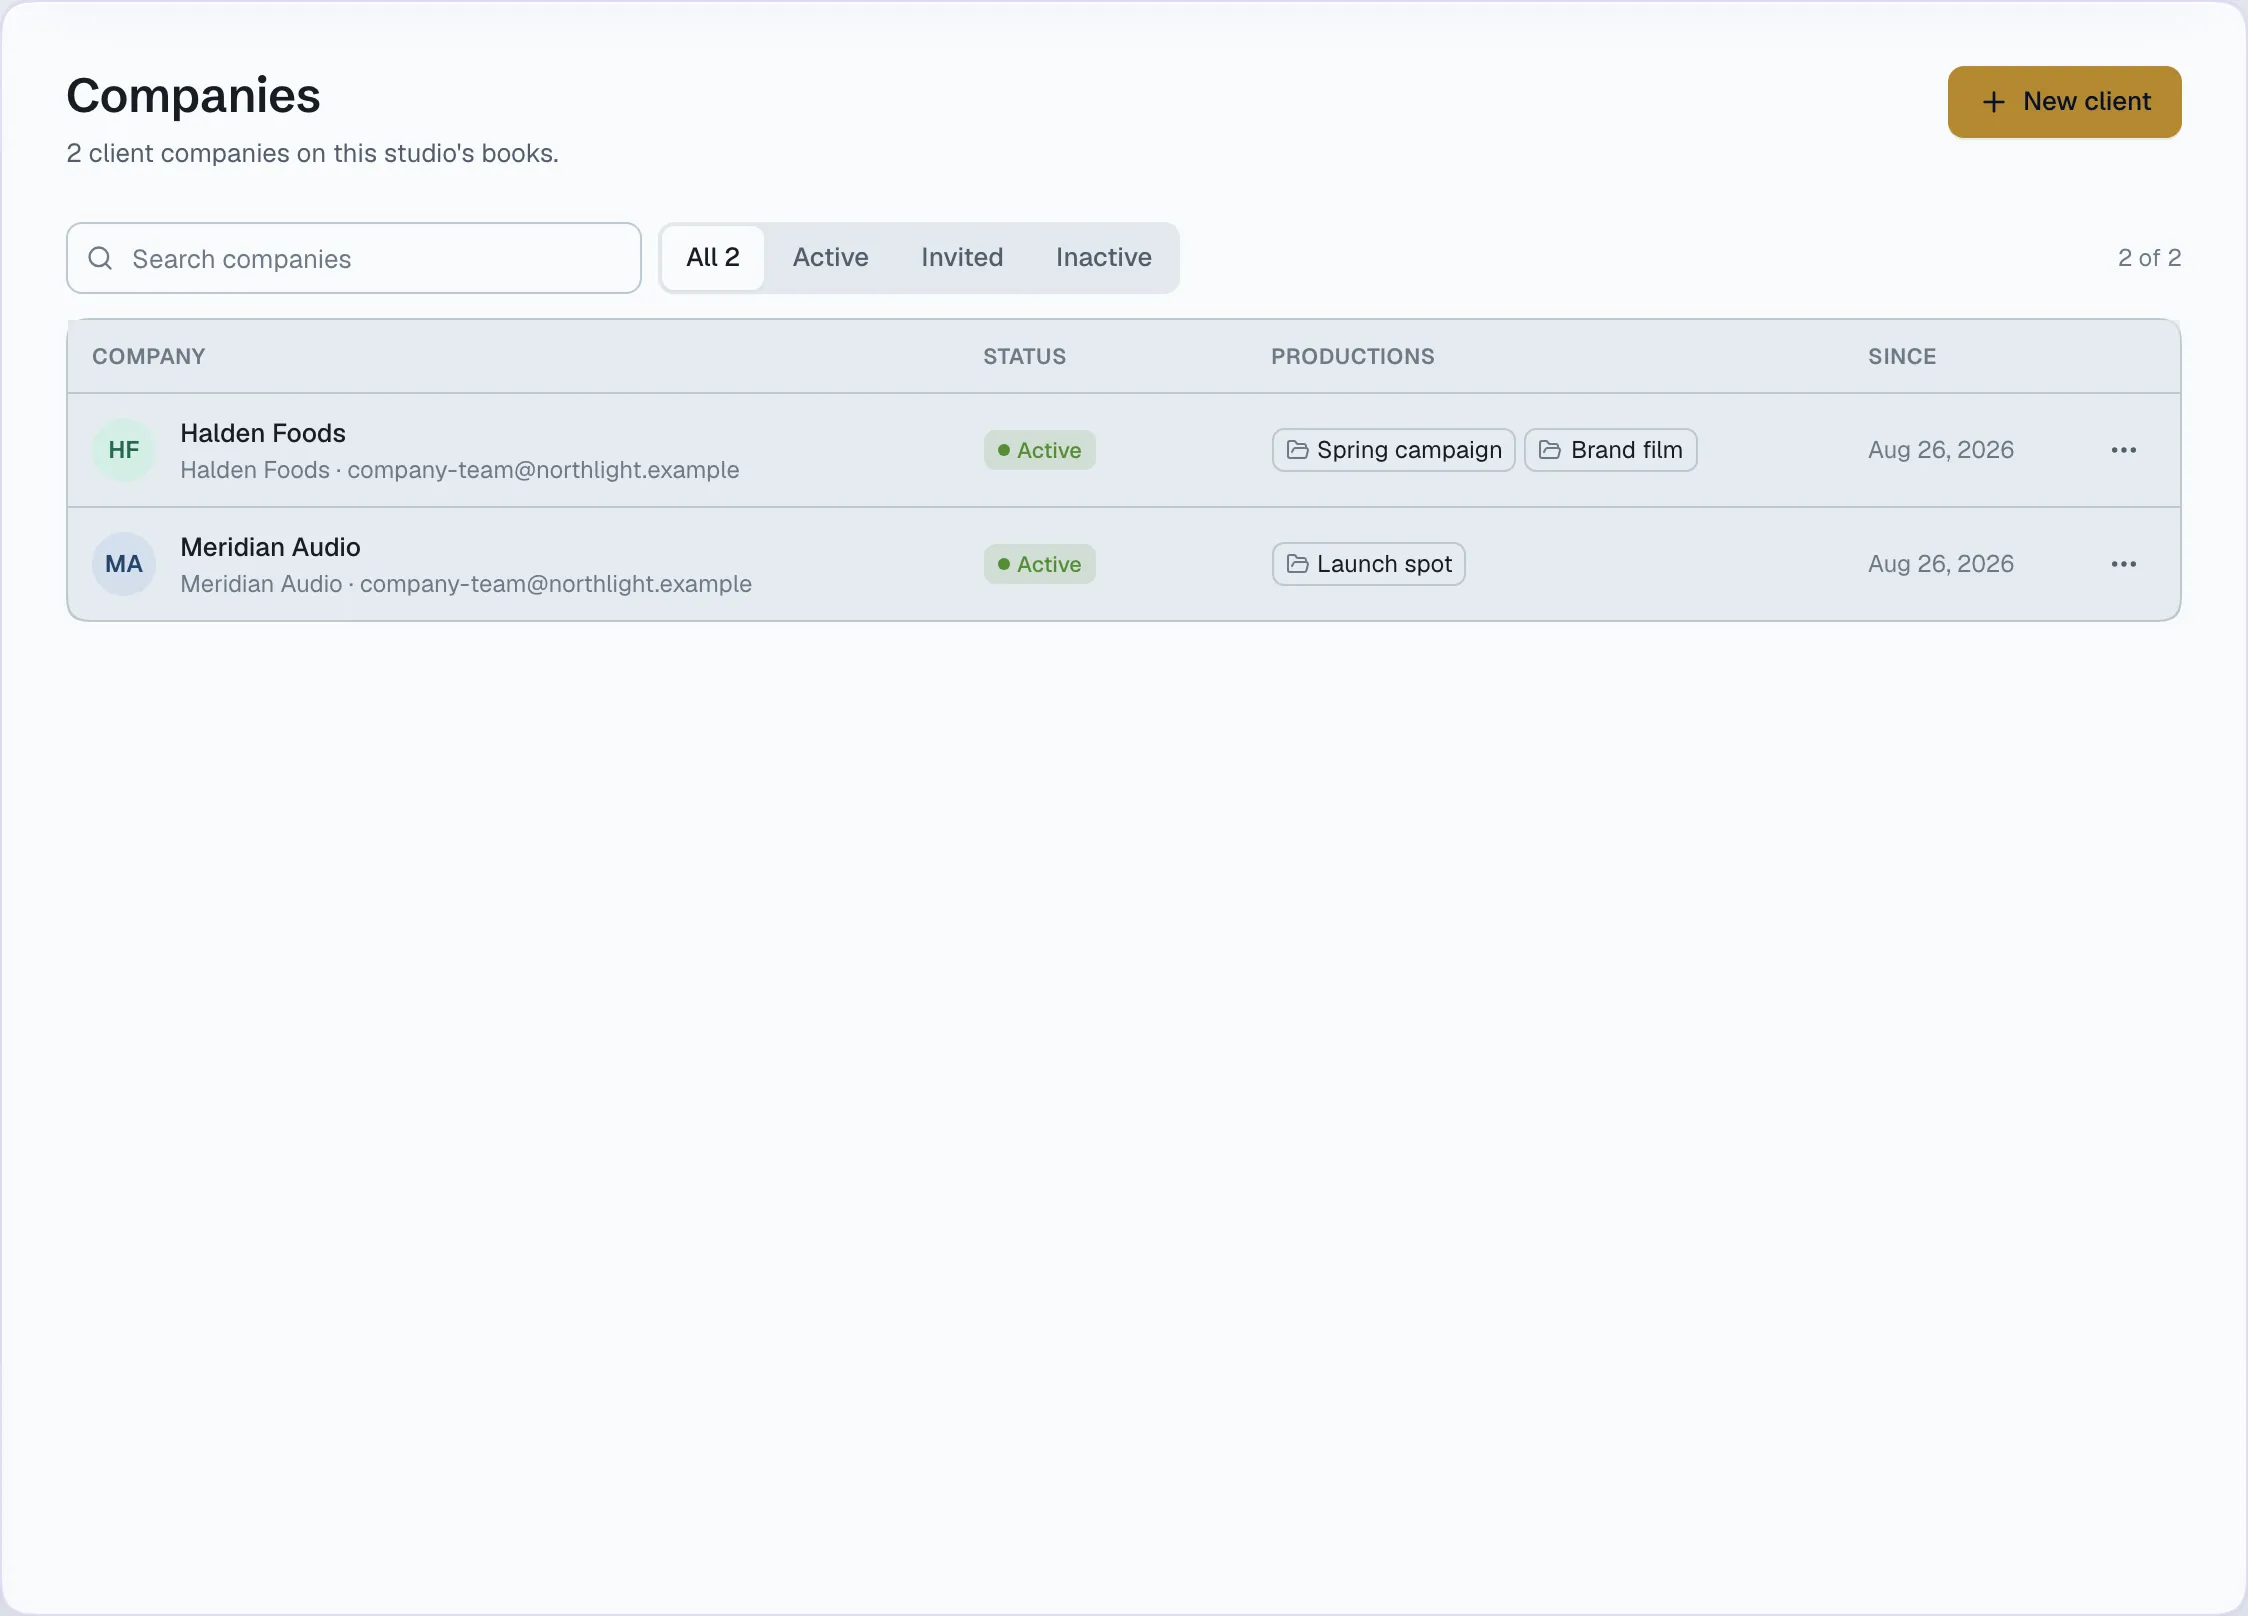The width and height of the screenshot is (2248, 1616).
Task: Click Meridian Audio contact email subtitle
Action: coord(466,584)
